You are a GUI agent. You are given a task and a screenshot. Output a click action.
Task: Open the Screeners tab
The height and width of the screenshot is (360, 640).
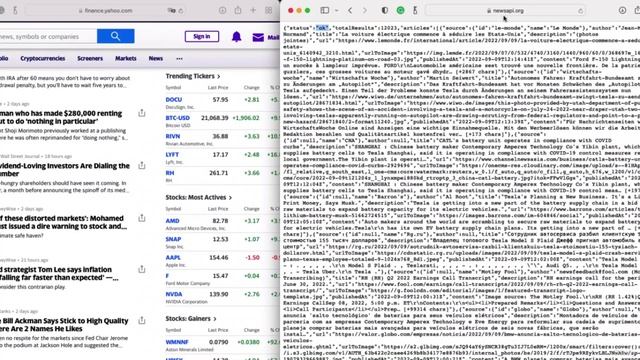[90, 58]
